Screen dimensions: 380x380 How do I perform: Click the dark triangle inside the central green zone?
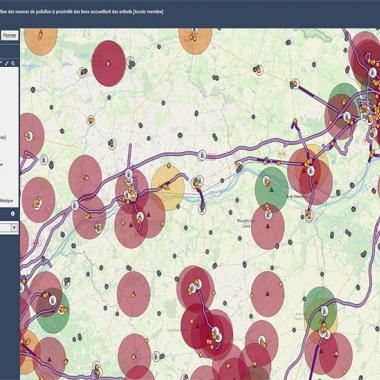click(x=272, y=190)
